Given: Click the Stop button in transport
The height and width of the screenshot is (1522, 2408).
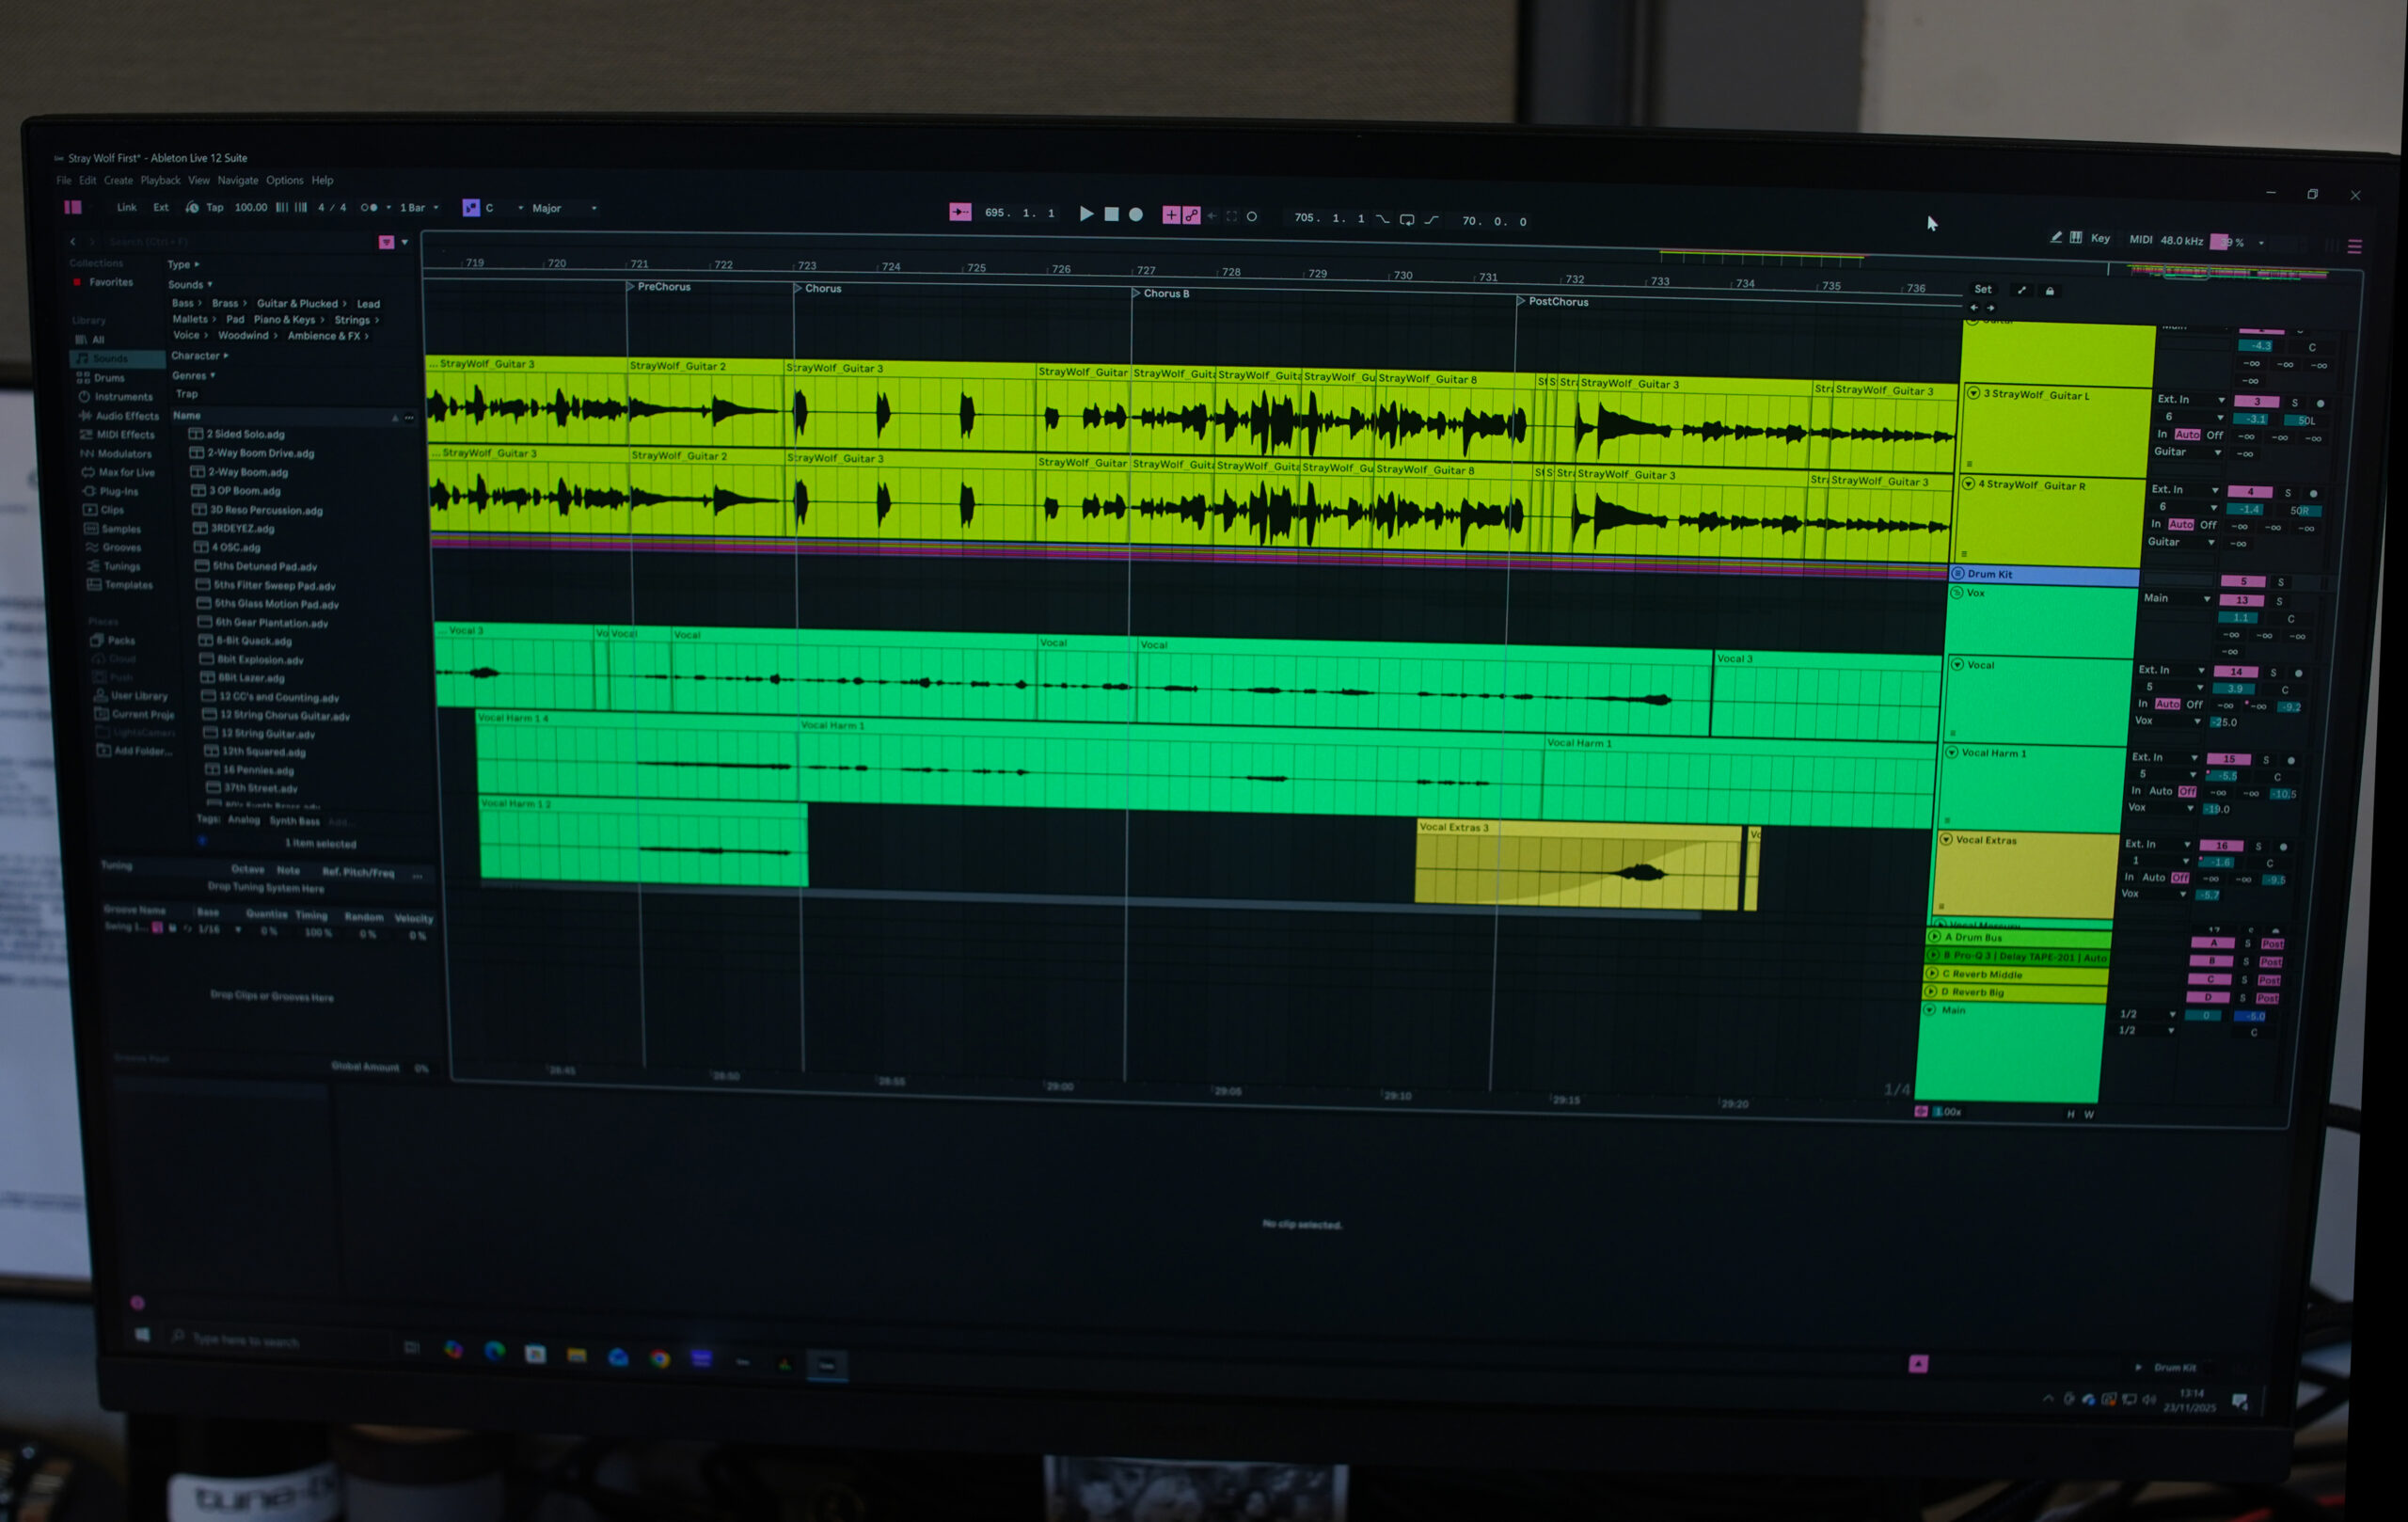Looking at the screenshot, I should 1111,214.
